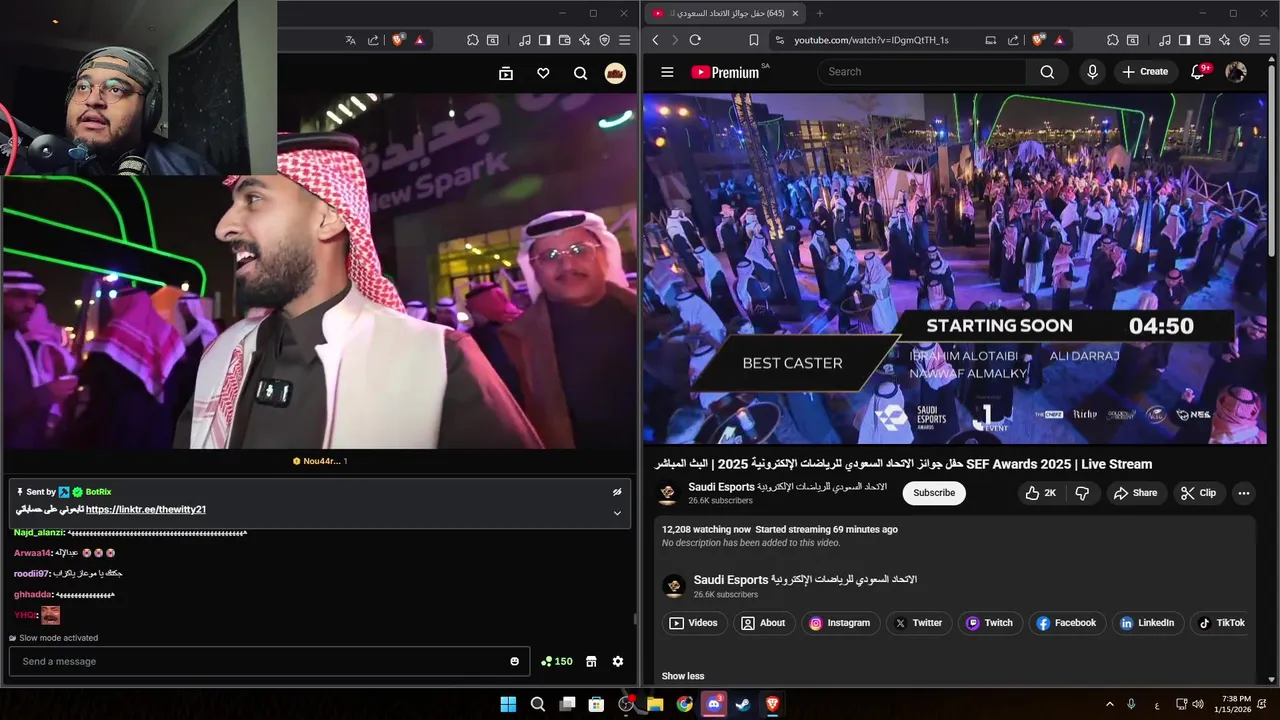Open channel shop icon beside chat
The image size is (1280, 720).
pyautogui.click(x=591, y=661)
